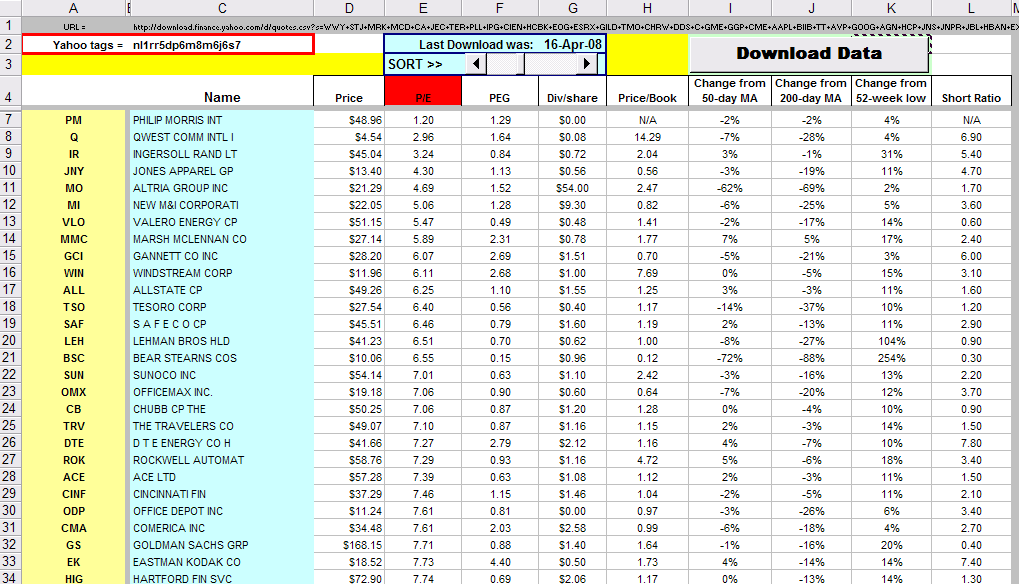Select the Change from 50-day MA header

click(x=730, y=91)
